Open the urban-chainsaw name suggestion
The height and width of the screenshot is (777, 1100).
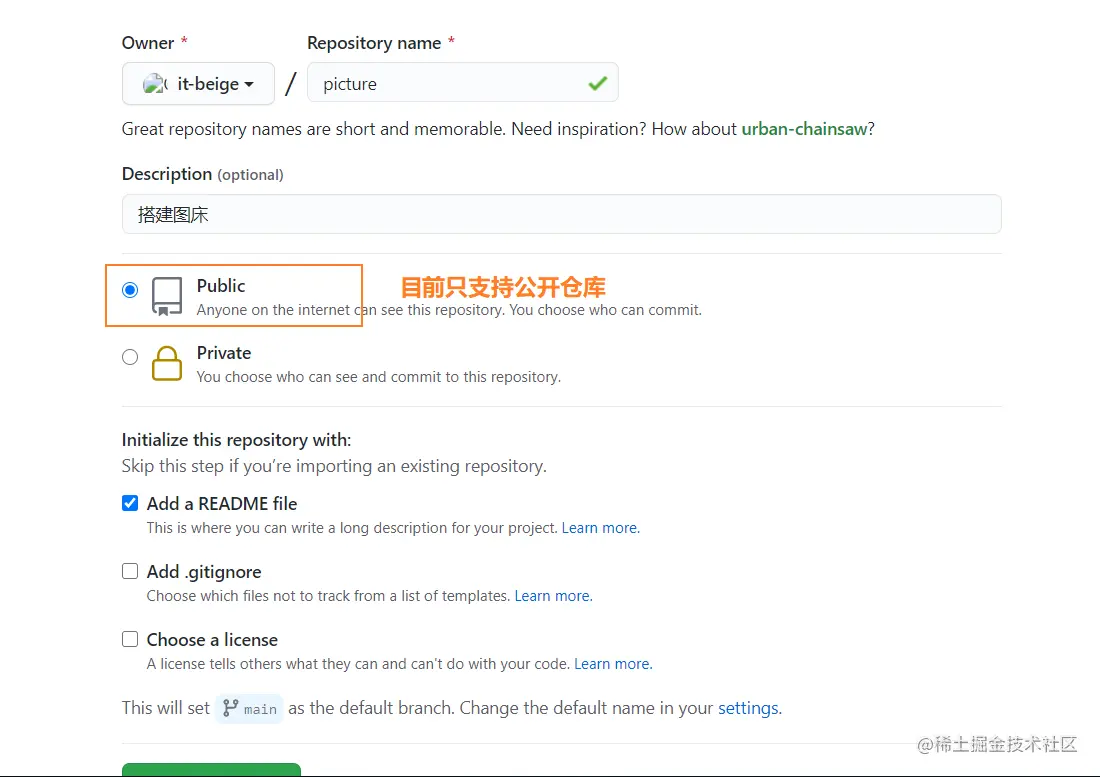[804, 129]
